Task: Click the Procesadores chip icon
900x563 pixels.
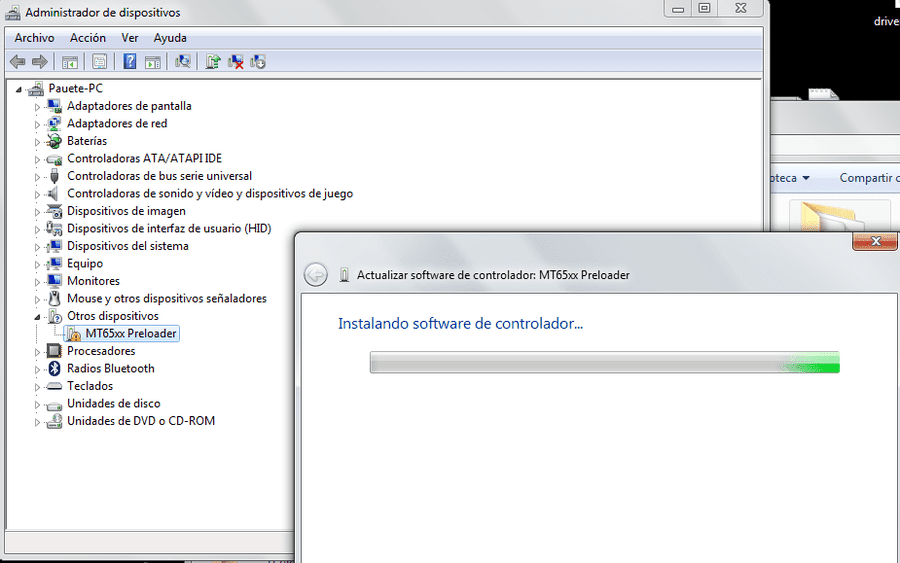Action: [x=55, y=351]
